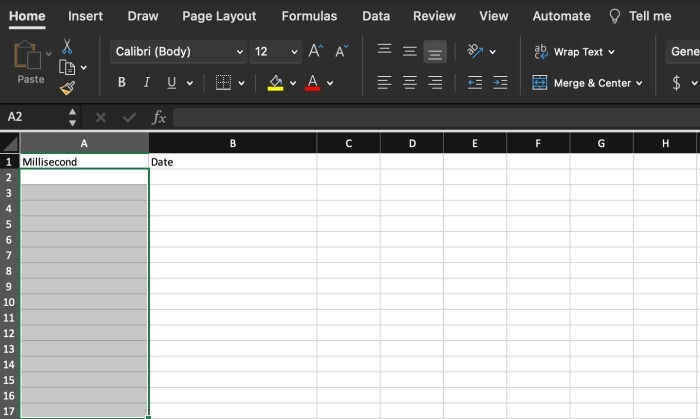Click in the formula bar field

pyautogui.click(x=437, y=118)
